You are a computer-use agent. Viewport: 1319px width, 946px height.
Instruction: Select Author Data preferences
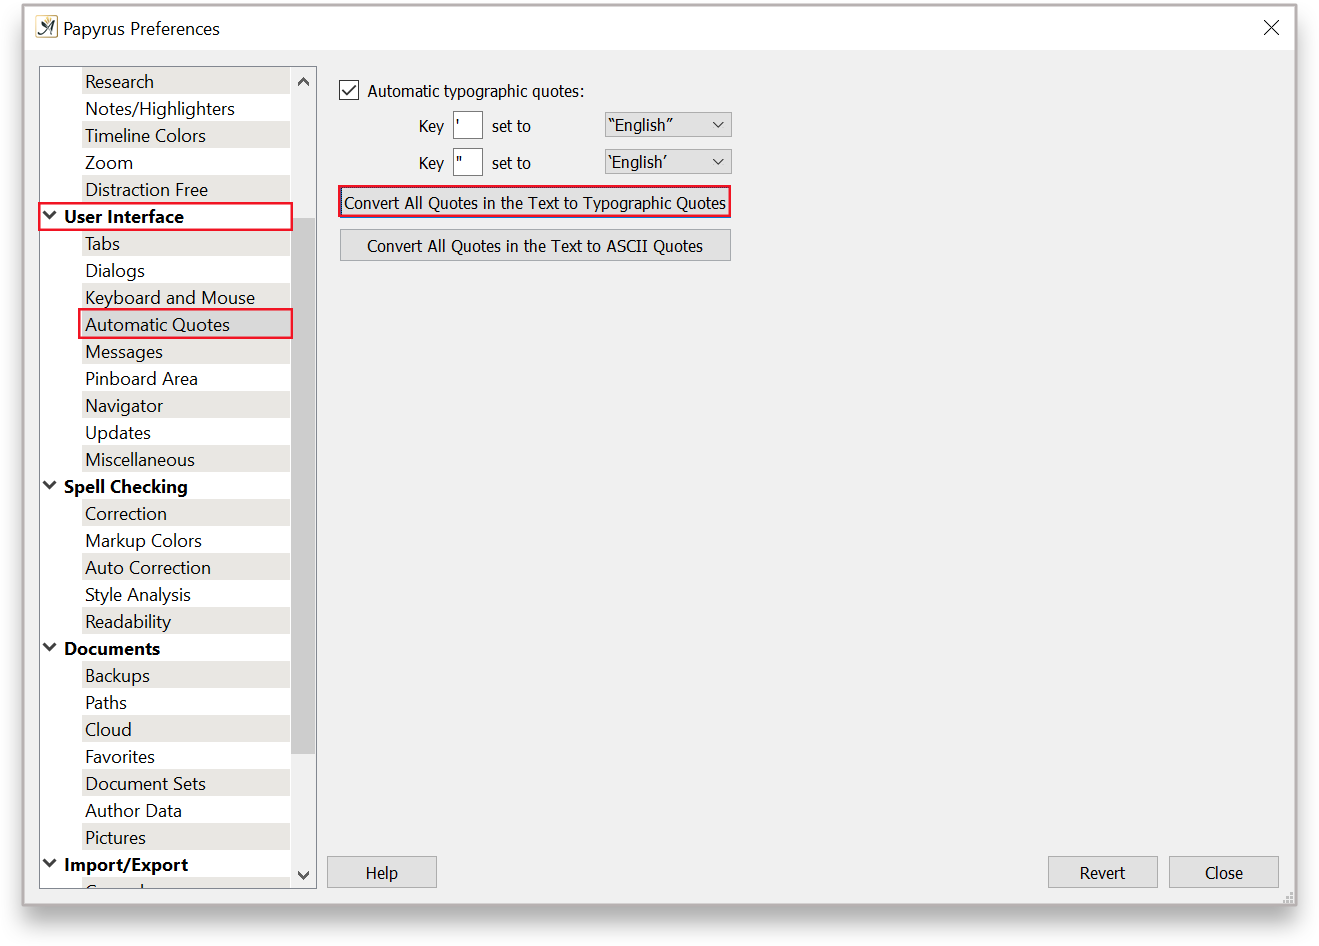(x=186, y=810)
